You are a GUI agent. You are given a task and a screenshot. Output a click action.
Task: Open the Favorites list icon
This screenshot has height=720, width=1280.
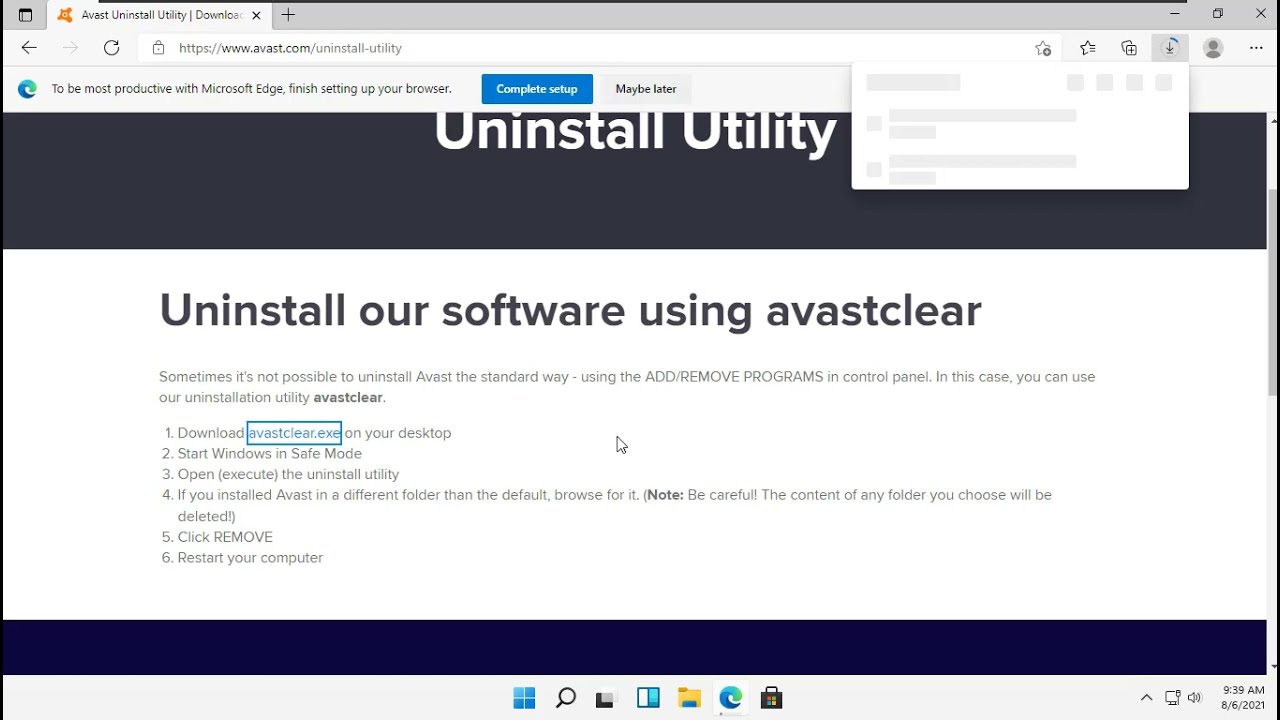[x=1087, y=48]
